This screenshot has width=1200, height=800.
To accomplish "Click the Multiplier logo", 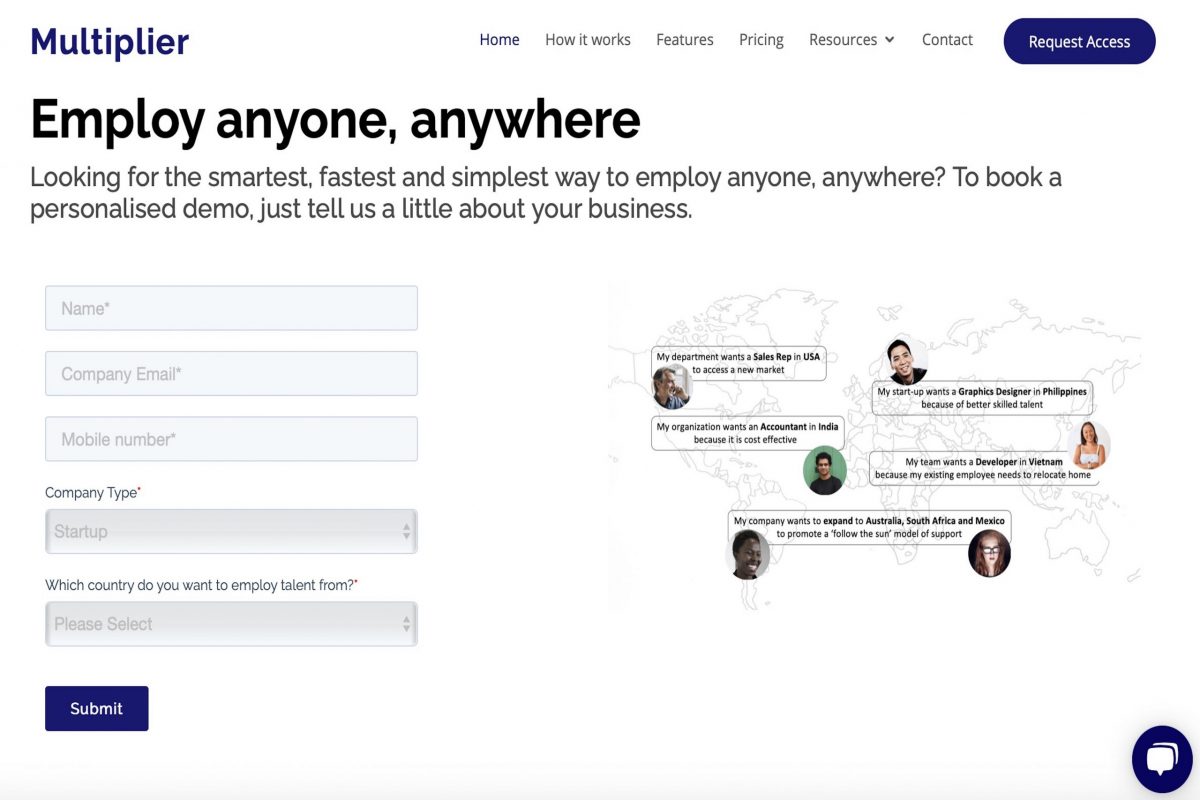I will [x=110, y=42].
